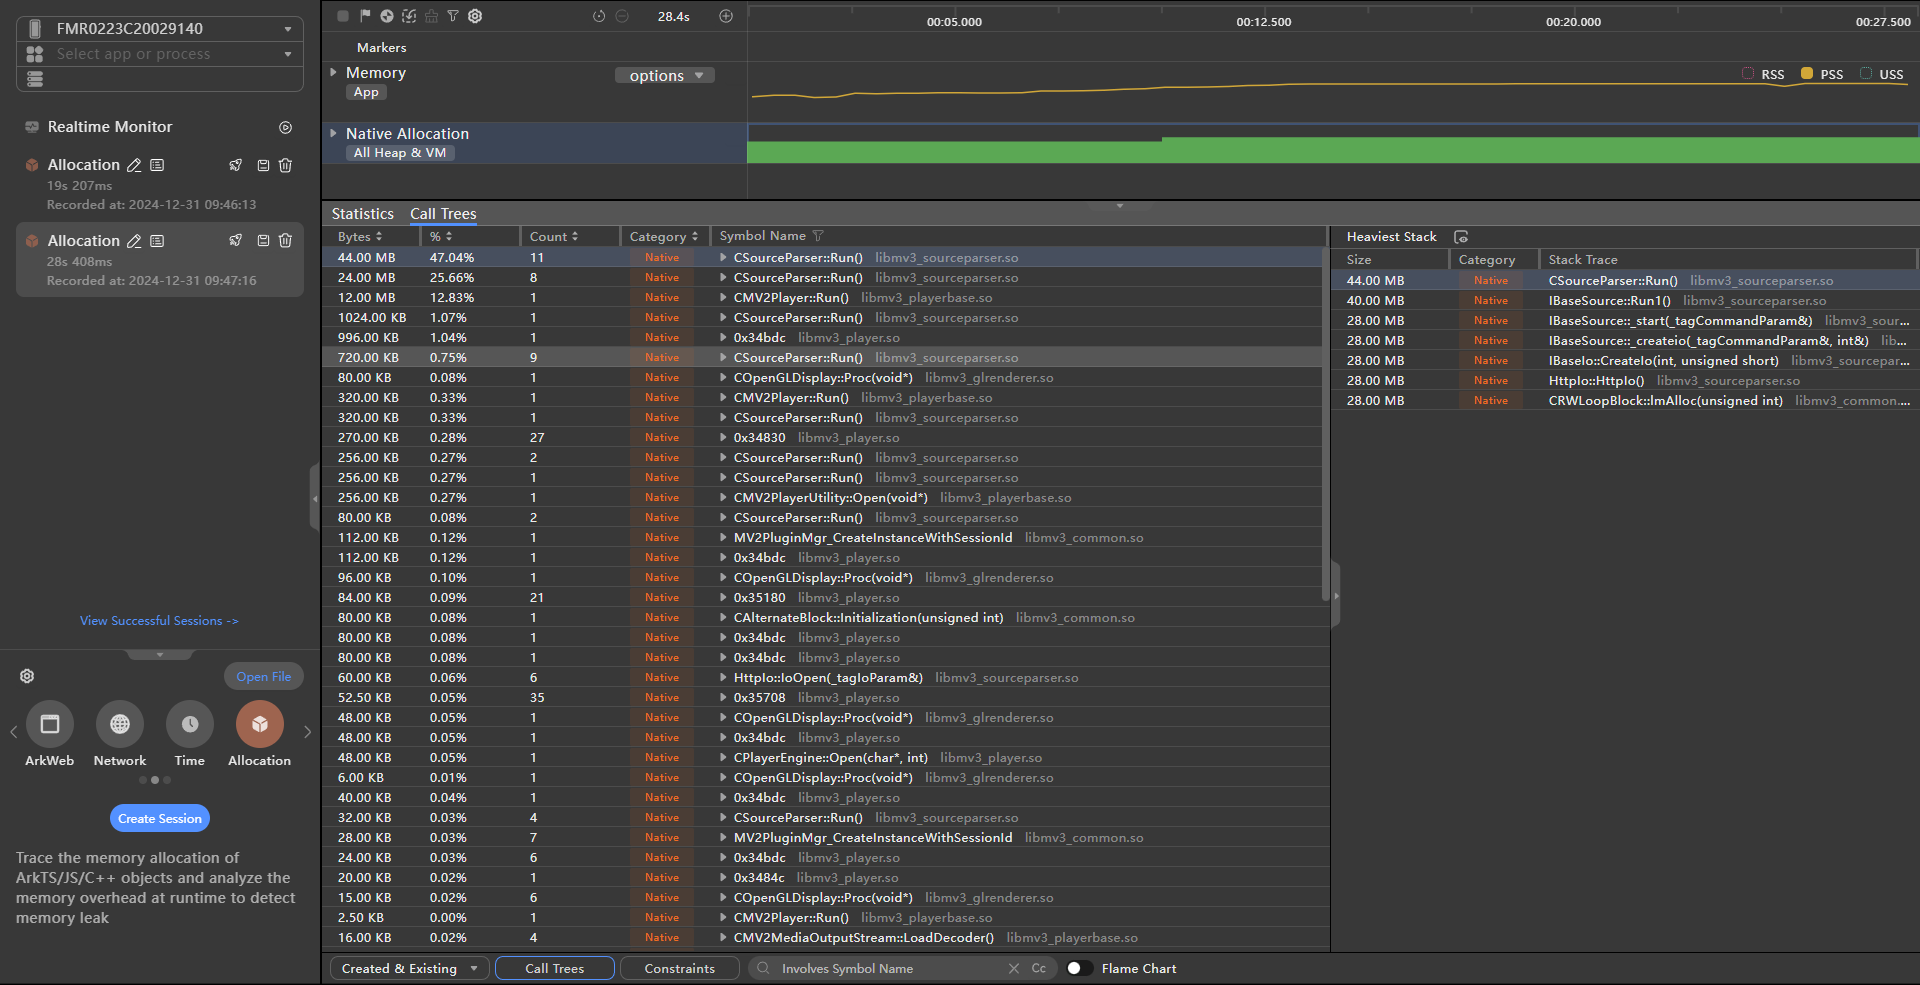Sort by the Bytes column header
This screenshot has height=985, width=1920.
[360, 237]
